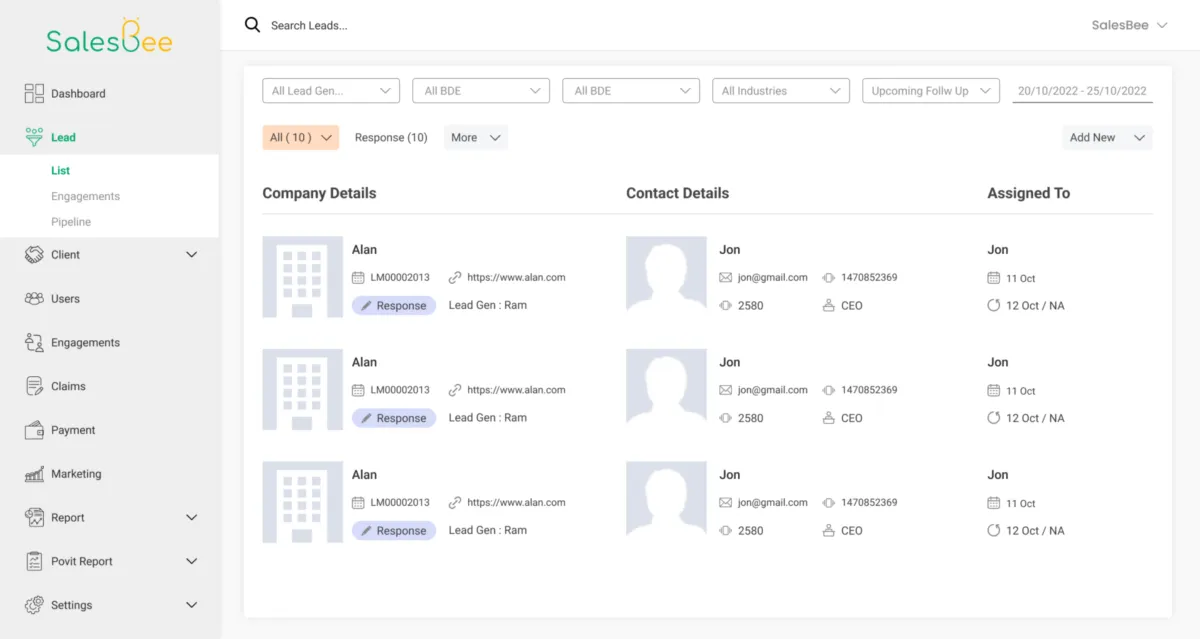Screen dimensions: 1200x639
Task: Select the Response (10) tab
Action: pos(391,138)
